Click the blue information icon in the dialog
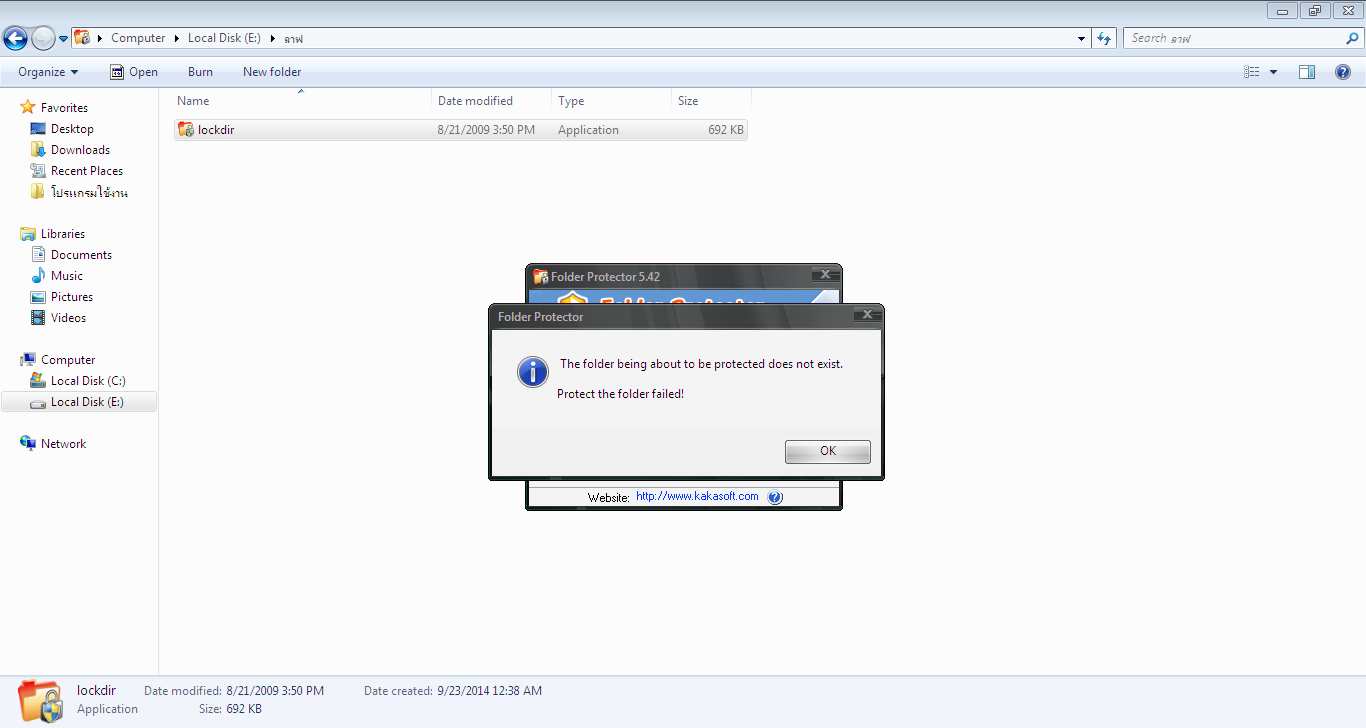1366x728 pixels. pos(532,372)
